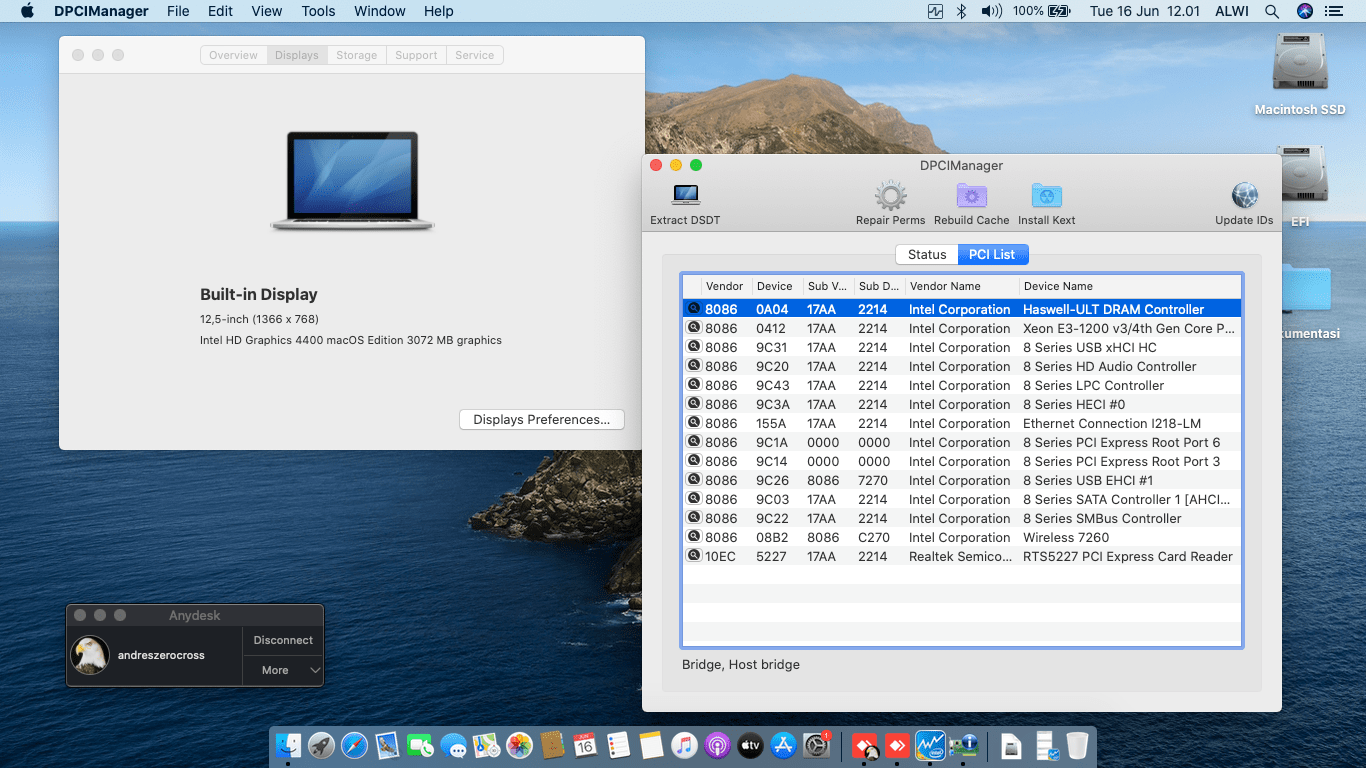Viewport: 1366px width, 768px height.
Task: Open Spotlight search in menu bar
Action: point(1272,11)
